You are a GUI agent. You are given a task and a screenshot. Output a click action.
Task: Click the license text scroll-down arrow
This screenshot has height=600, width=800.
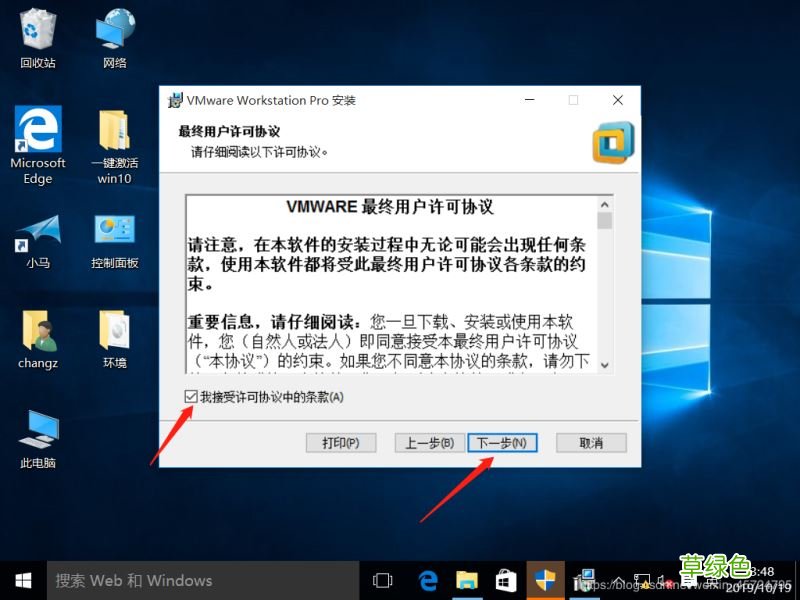click(x=605, y=365)
